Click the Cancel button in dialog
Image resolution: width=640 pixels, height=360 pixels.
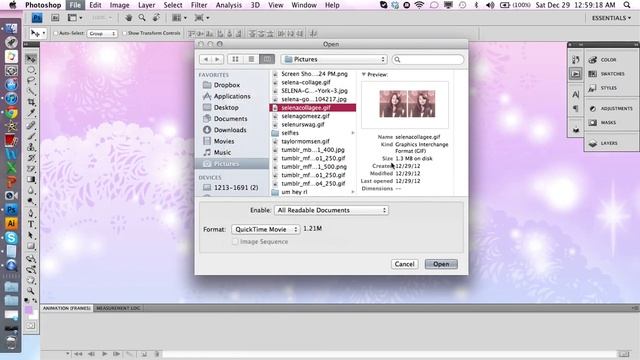point(404,264)
